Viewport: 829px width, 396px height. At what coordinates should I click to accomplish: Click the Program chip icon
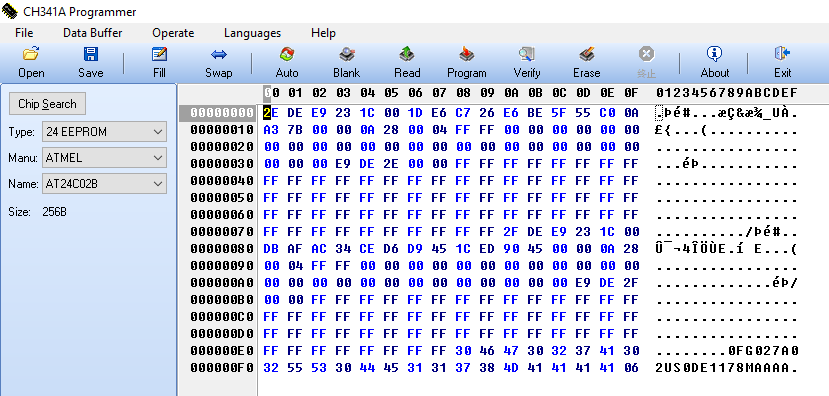[466, 54]
